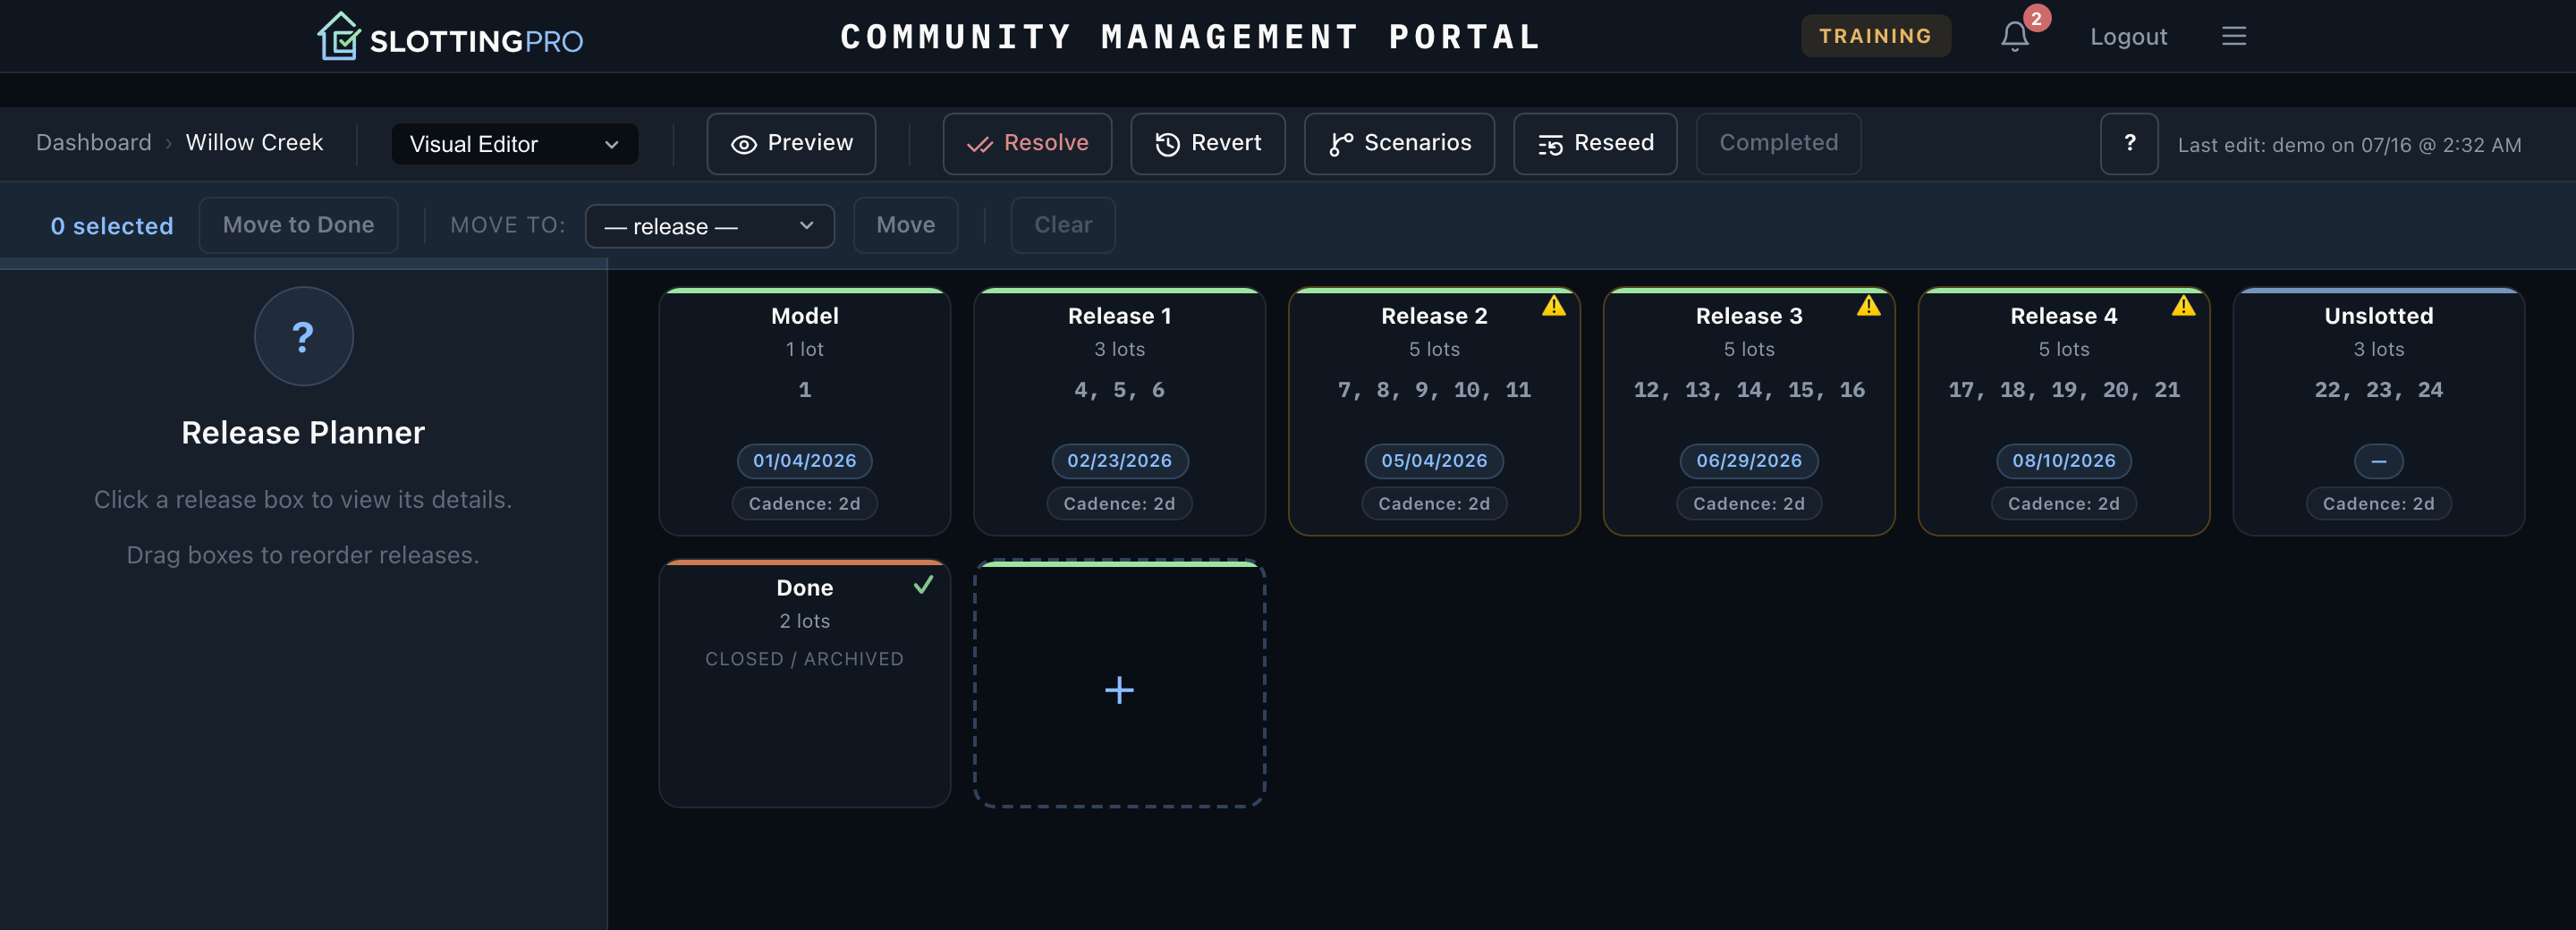Click Unslotted Cadence: 2d pill
Screen dimensions: 2576x930
point(2378,504)
